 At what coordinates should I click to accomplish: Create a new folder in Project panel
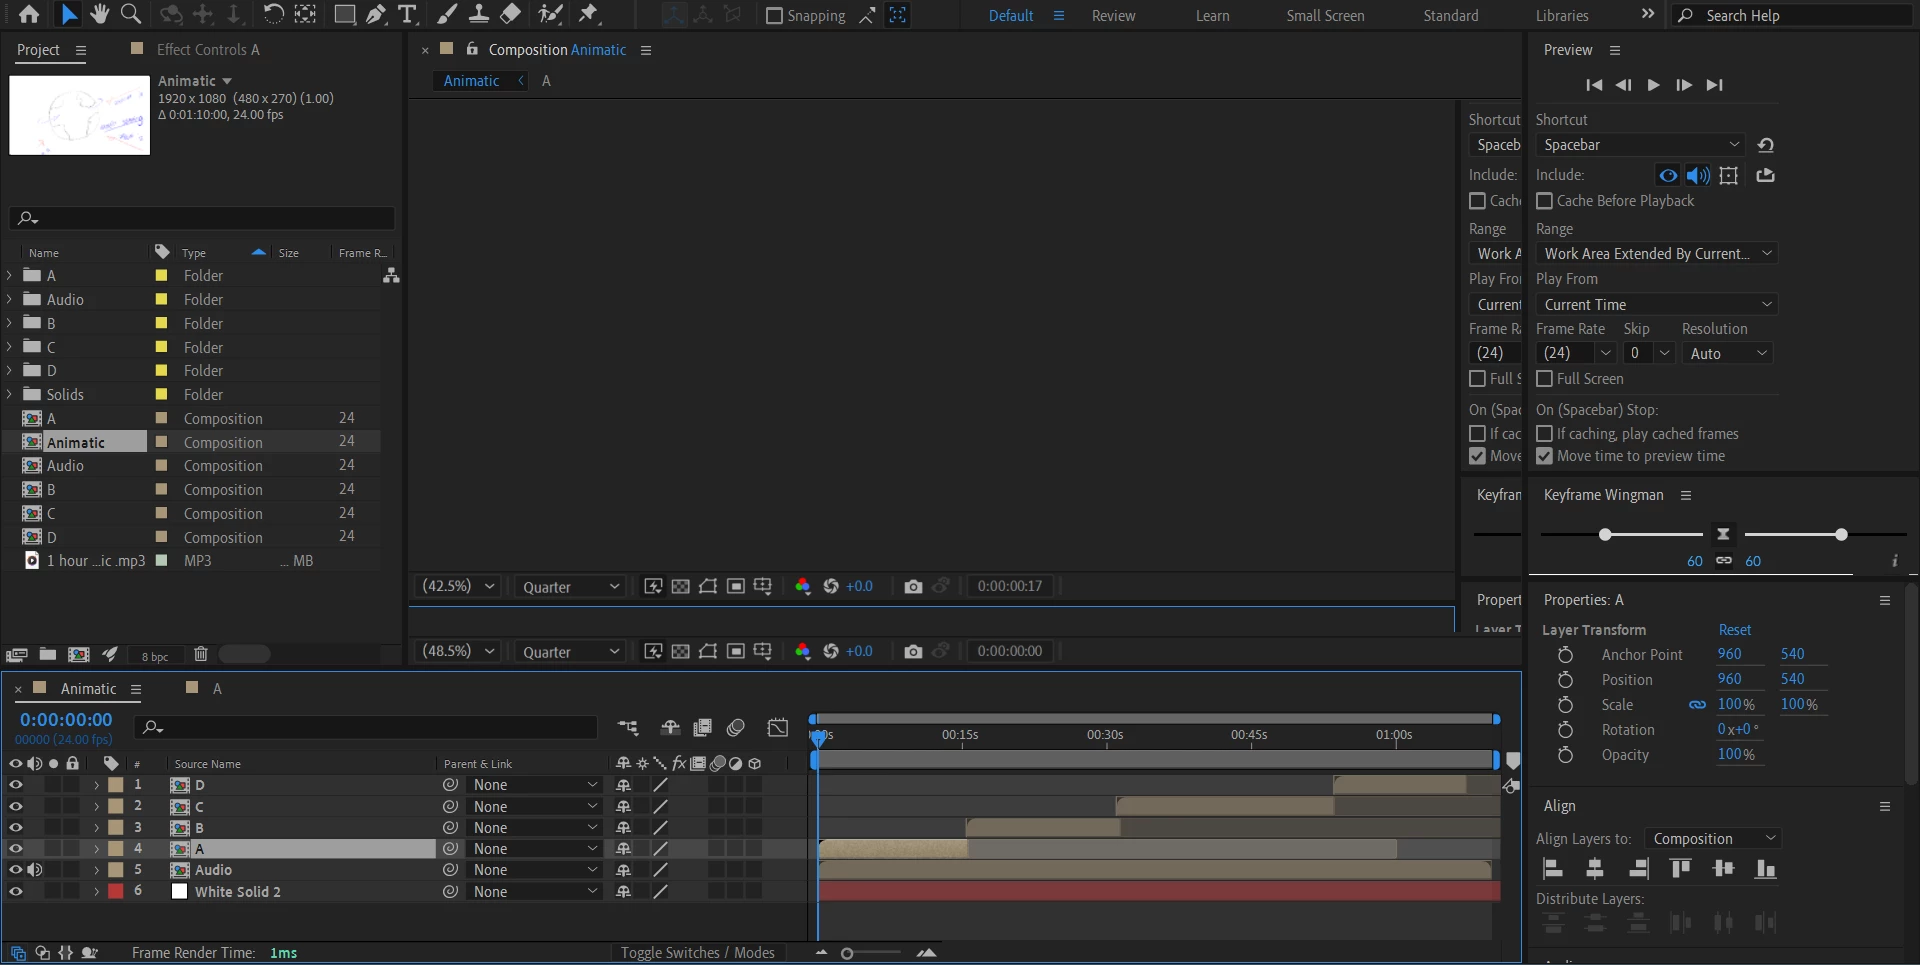point(47,655)
